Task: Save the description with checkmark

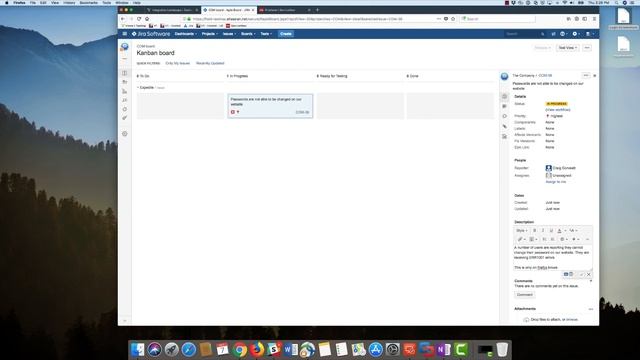Action: 582,274
